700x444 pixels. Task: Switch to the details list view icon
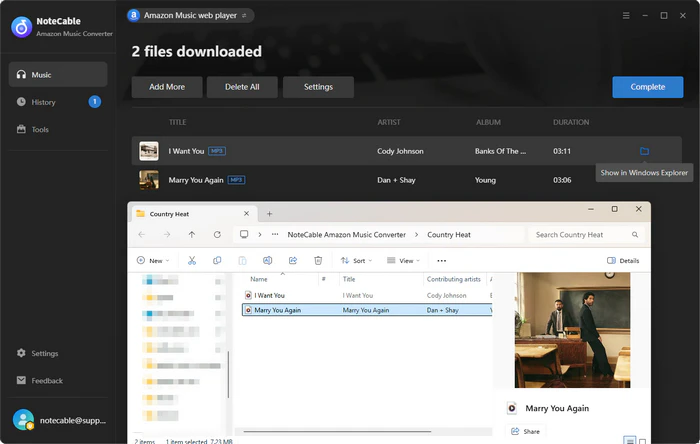point(629,440)
